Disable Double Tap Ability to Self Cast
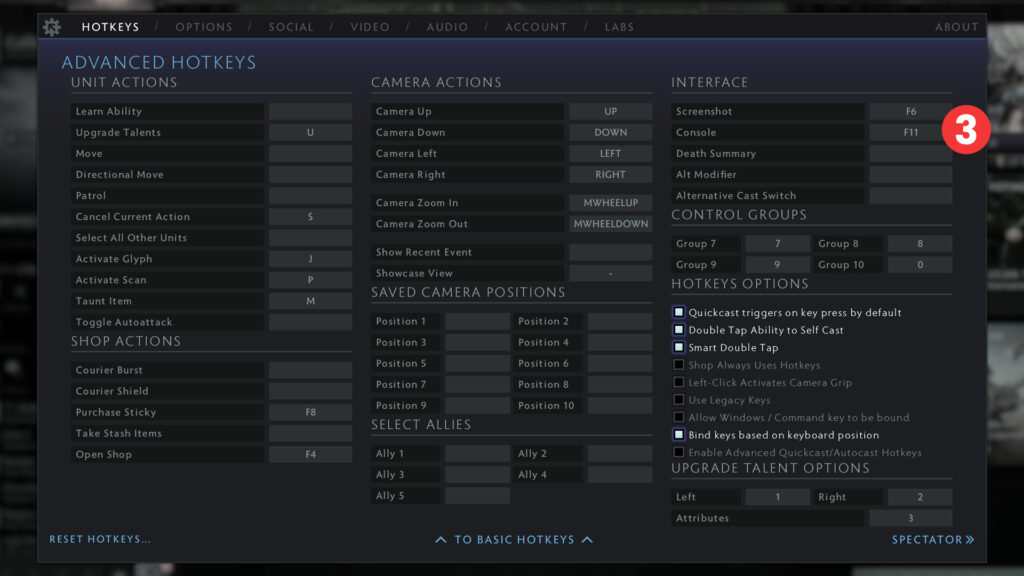 (679, 330)
